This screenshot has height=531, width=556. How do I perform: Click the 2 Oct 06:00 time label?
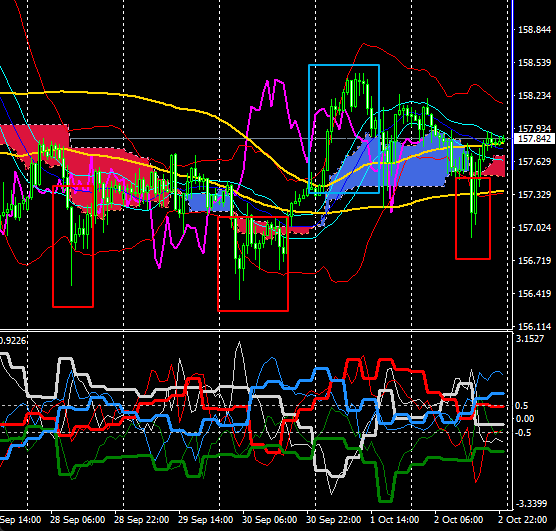459,520
